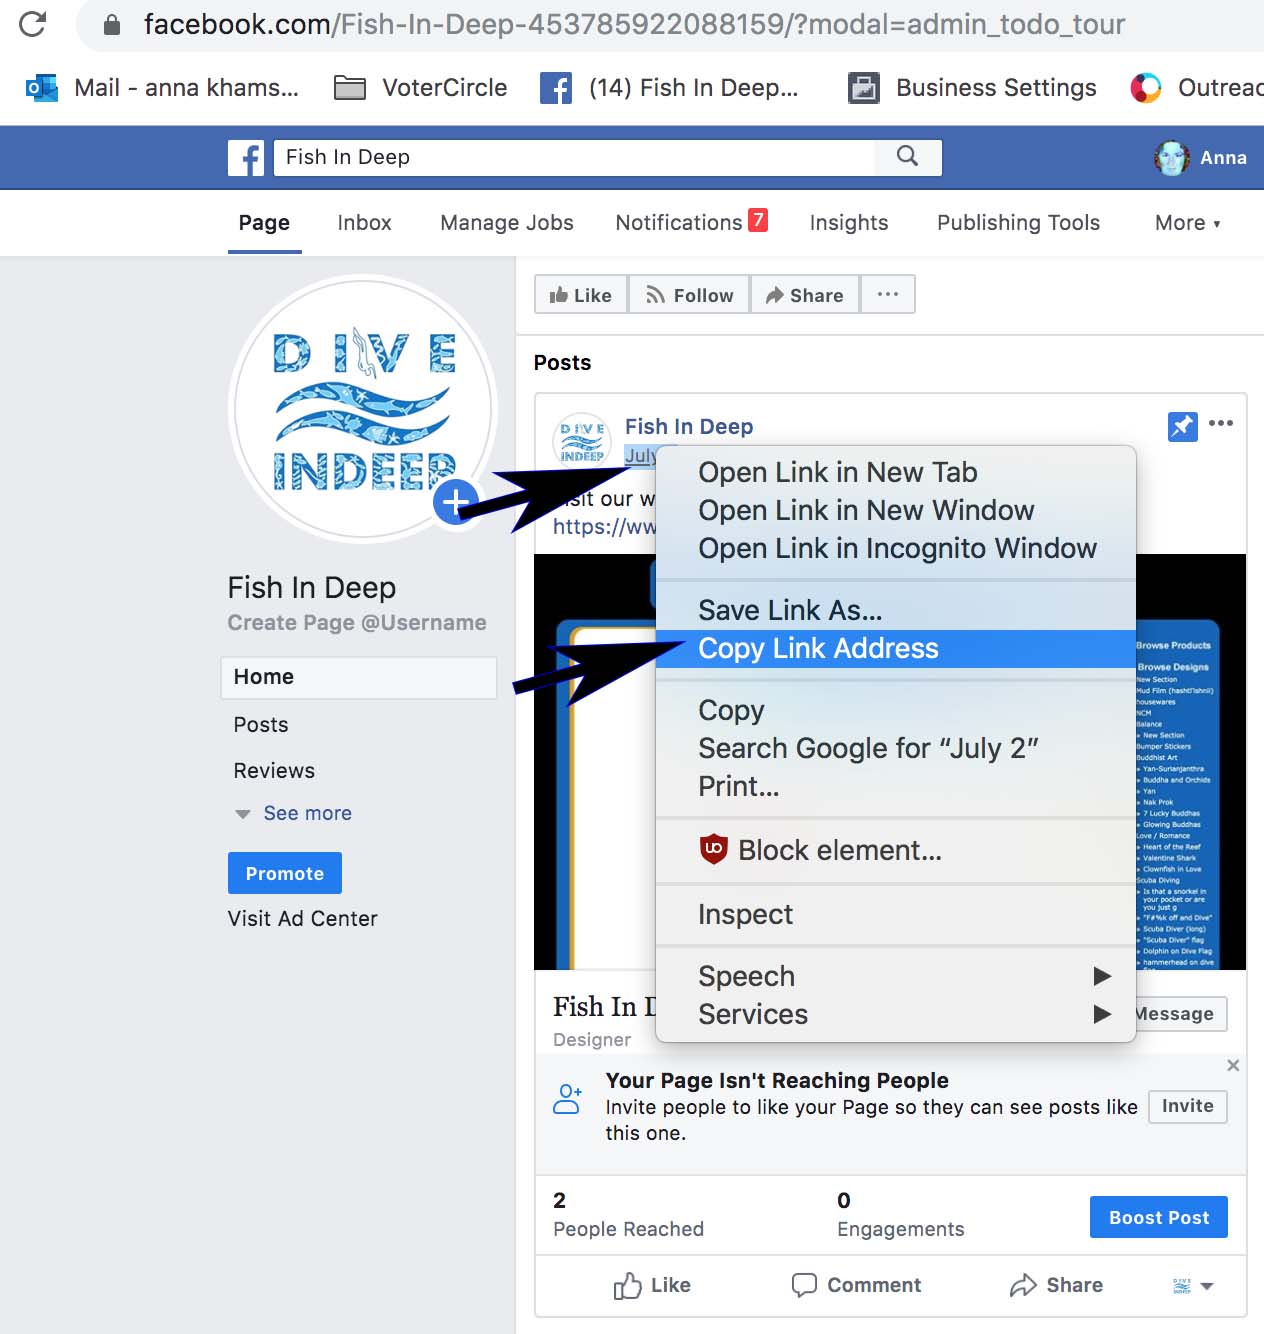This screenshot has height=1334, width=1264.
Task: Click Create Page @Username
Action: pyautogui.click(x=357, y=623)
